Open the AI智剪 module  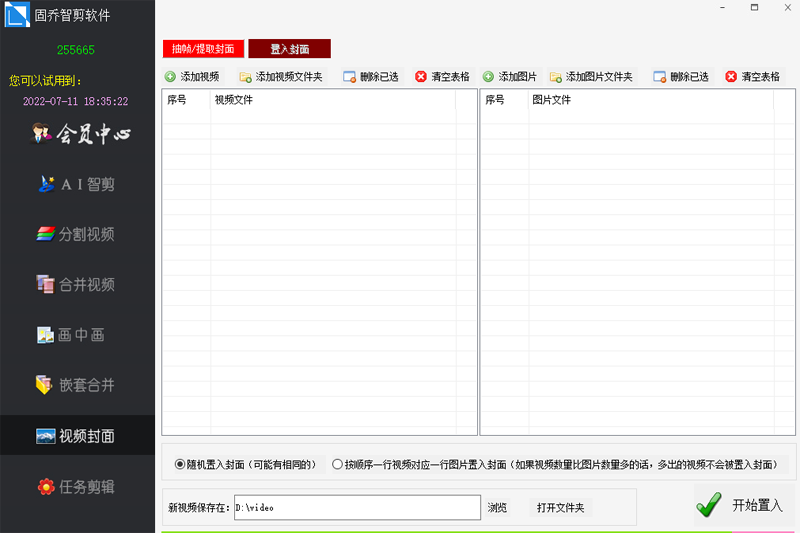point(77,184)
